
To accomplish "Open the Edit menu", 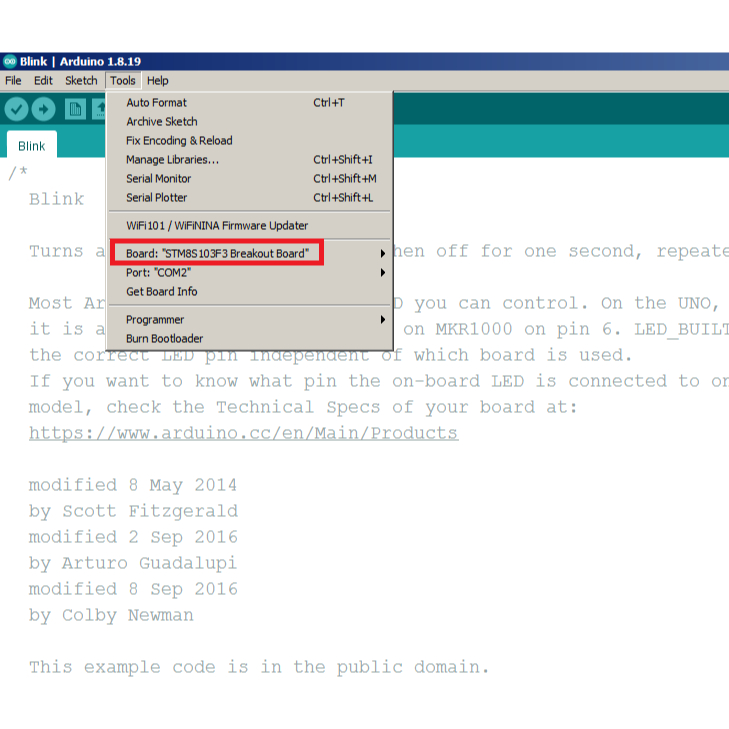I will pos(43,81).
